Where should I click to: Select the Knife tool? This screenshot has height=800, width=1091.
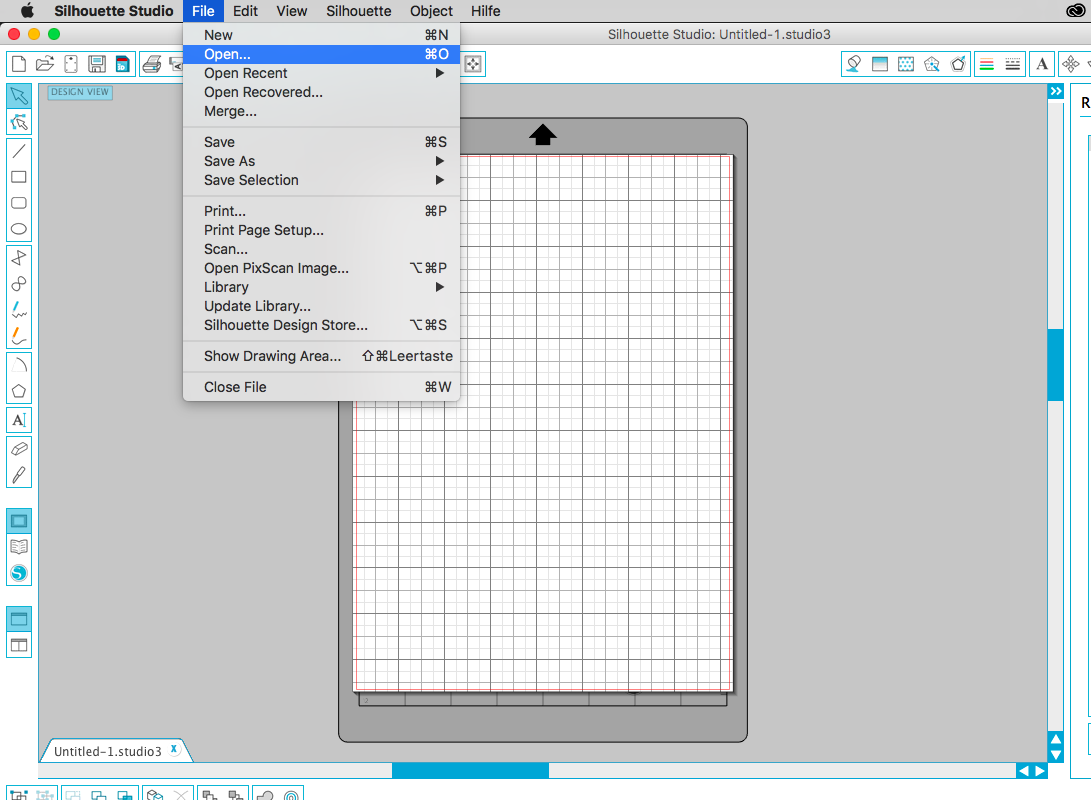19,475
